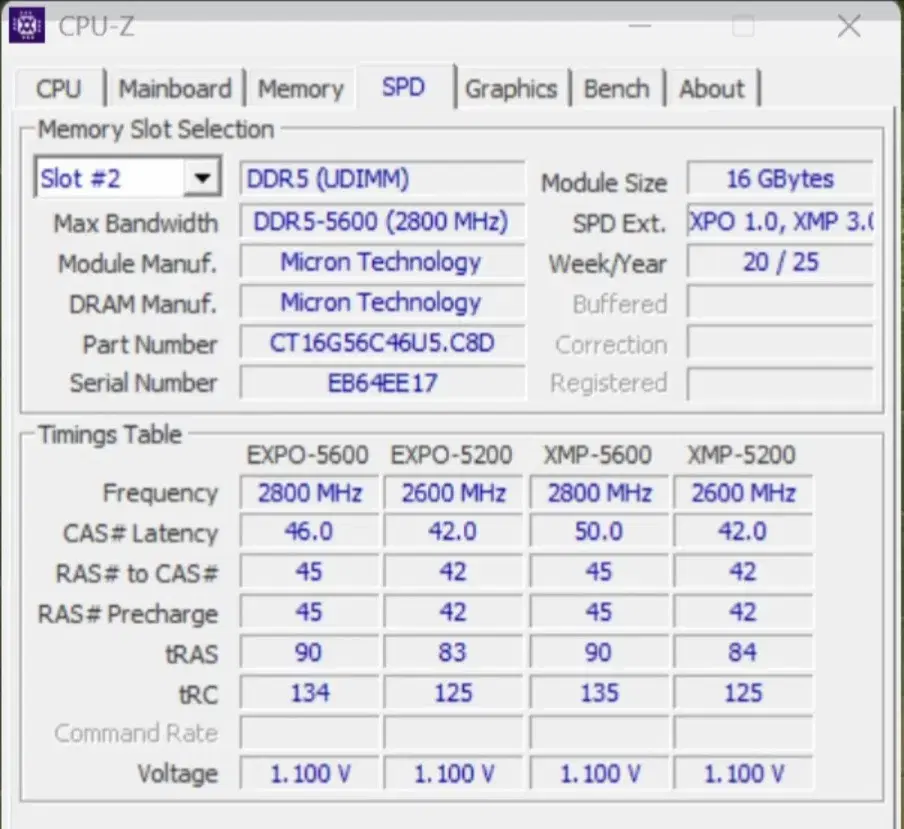Click XMP-5600 frequency 2800 MHz cell
Screen dimensions: 904x829
[599, 493]
